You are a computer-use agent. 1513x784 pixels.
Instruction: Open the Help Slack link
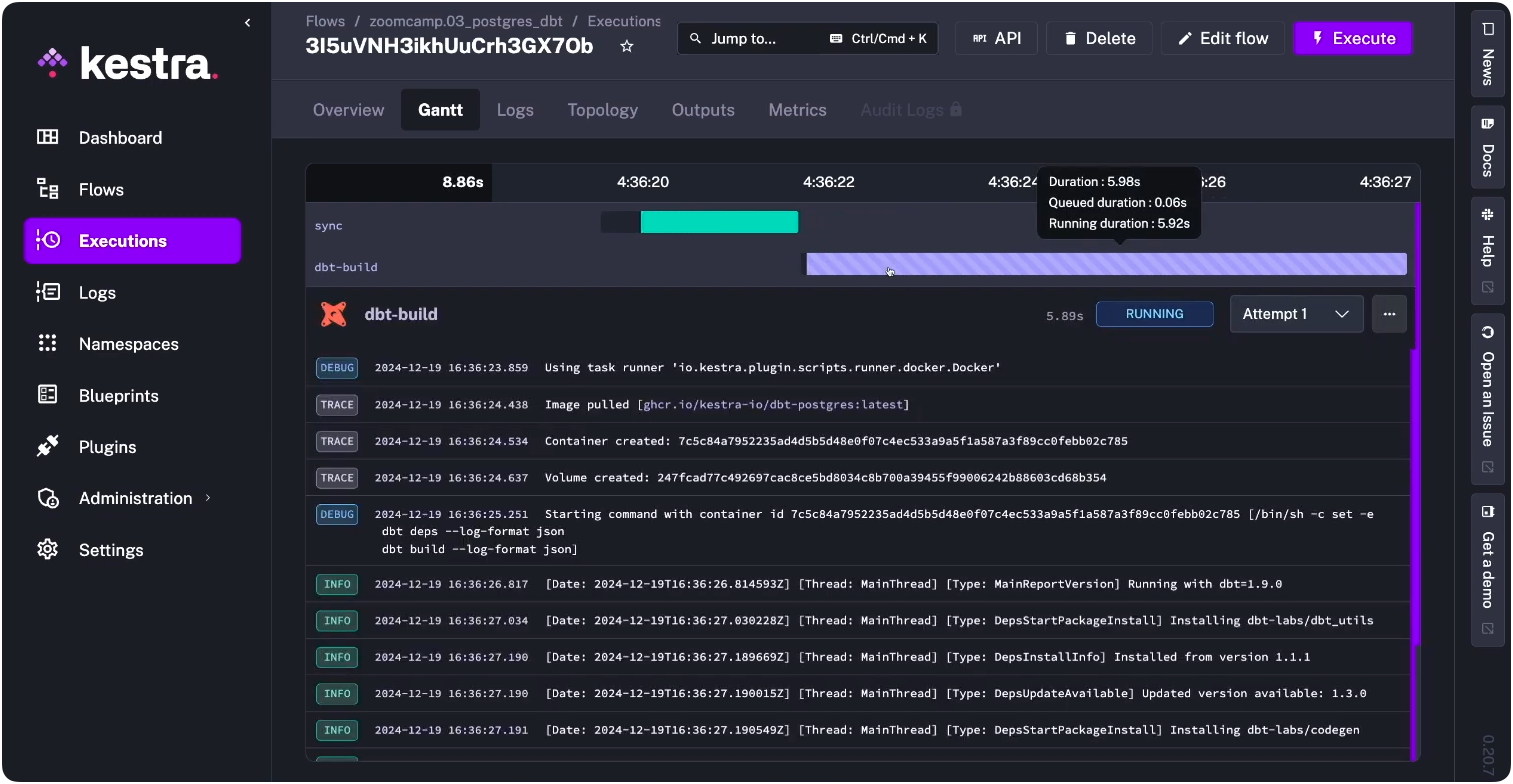pos(1488,251)
